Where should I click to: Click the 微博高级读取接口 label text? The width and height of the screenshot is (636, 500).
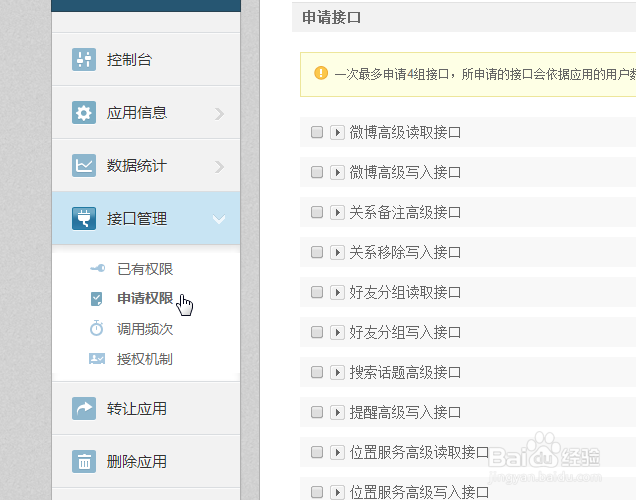tap(405, 132)
